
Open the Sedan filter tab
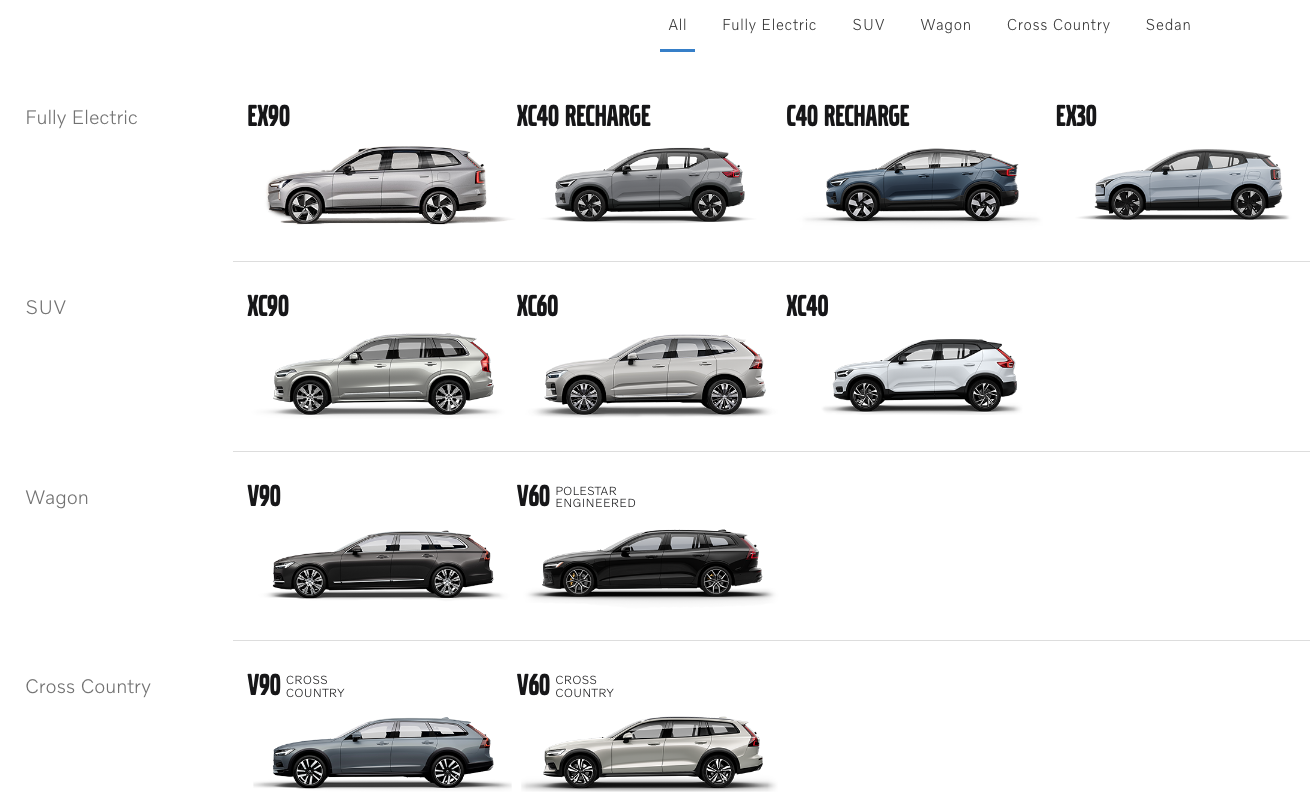click(1168, 25)
